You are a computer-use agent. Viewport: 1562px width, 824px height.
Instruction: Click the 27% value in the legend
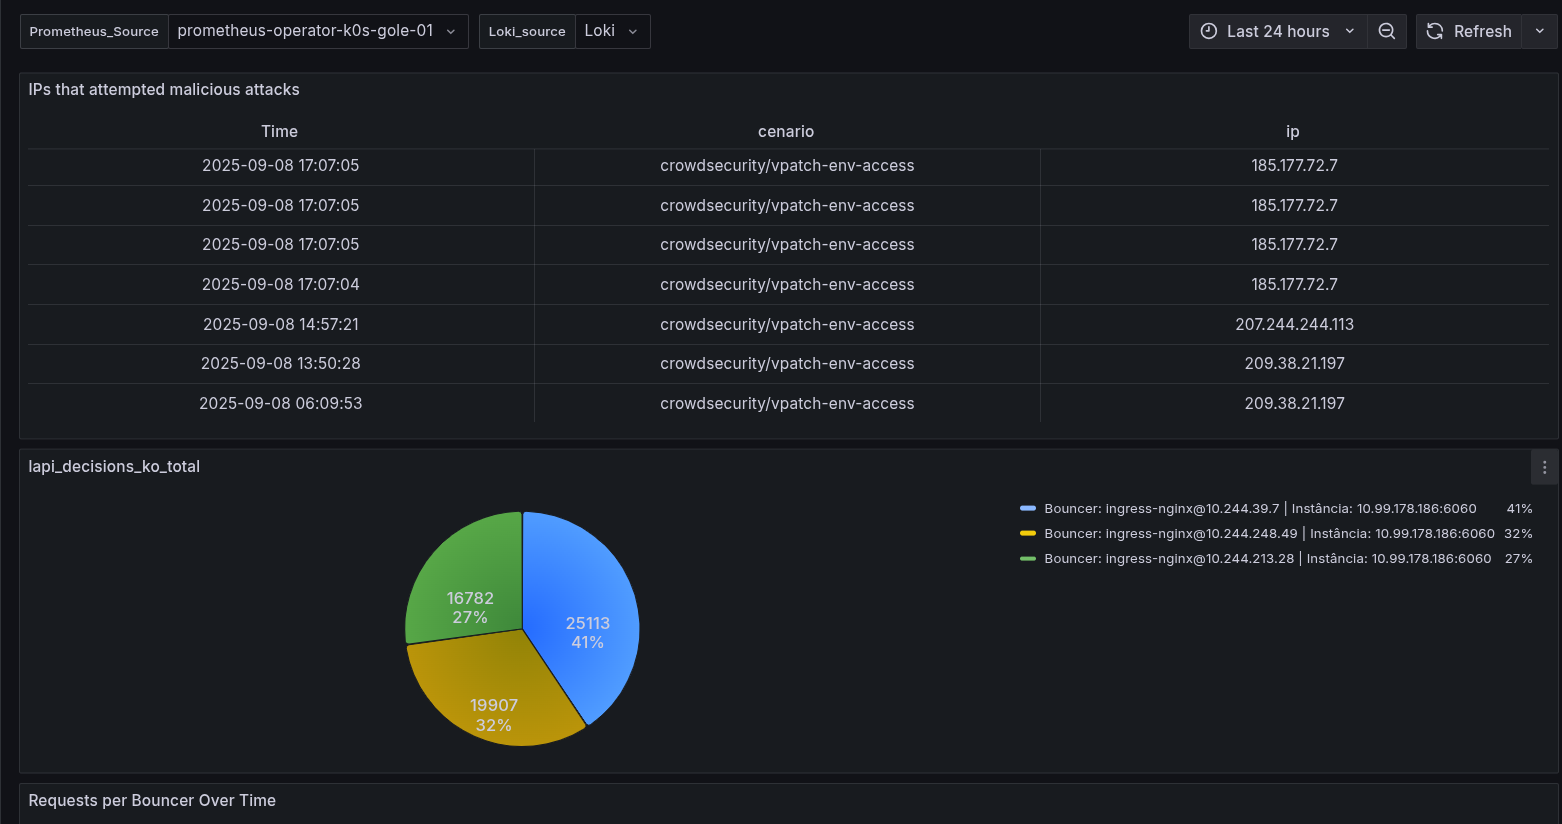(1518, 558)
